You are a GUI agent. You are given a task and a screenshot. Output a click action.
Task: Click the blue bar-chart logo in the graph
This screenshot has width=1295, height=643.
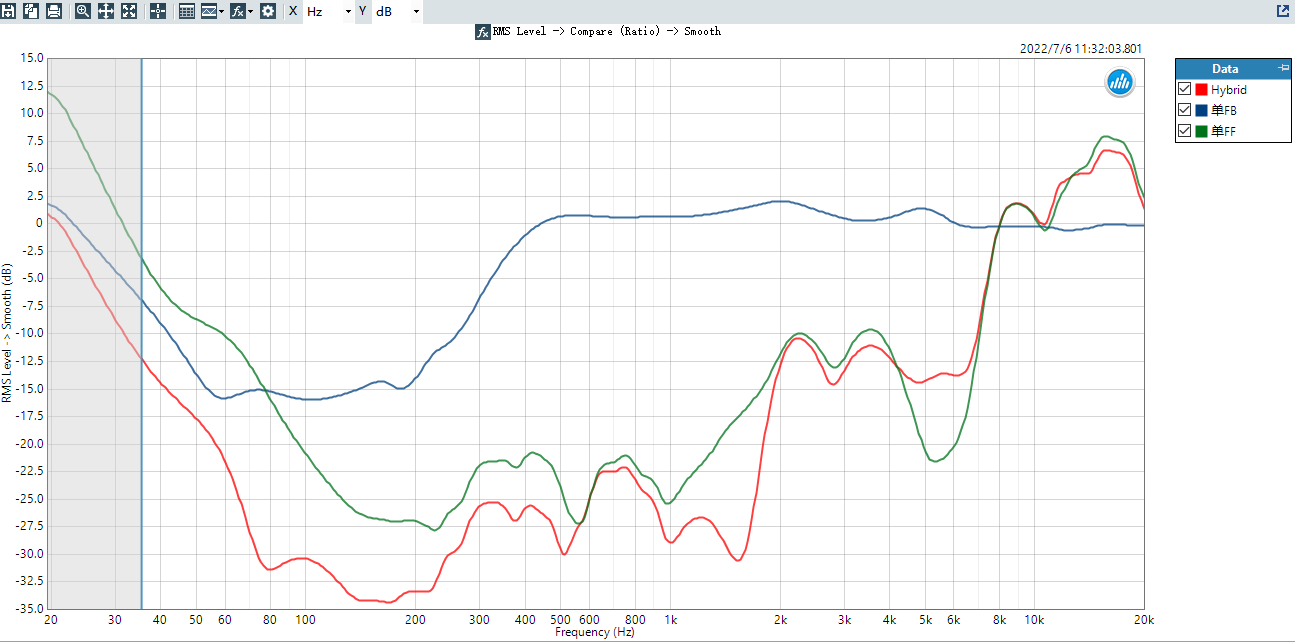click(1119, 83)
